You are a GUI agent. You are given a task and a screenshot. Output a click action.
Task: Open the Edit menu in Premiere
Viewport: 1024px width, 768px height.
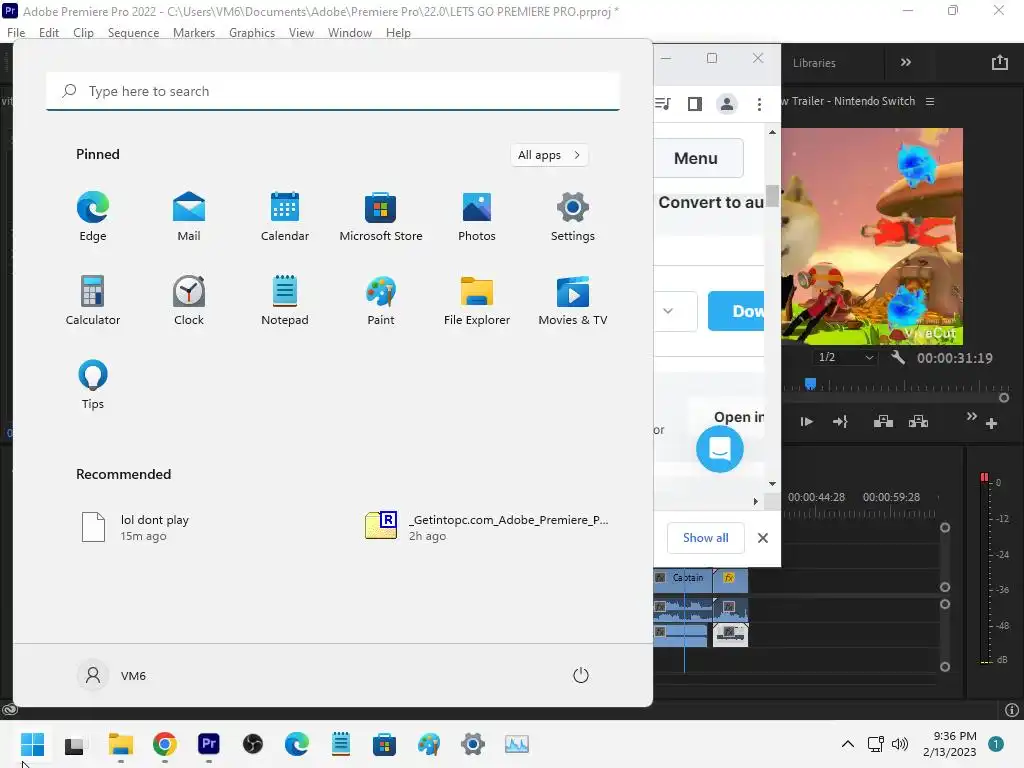pos(48,33)
